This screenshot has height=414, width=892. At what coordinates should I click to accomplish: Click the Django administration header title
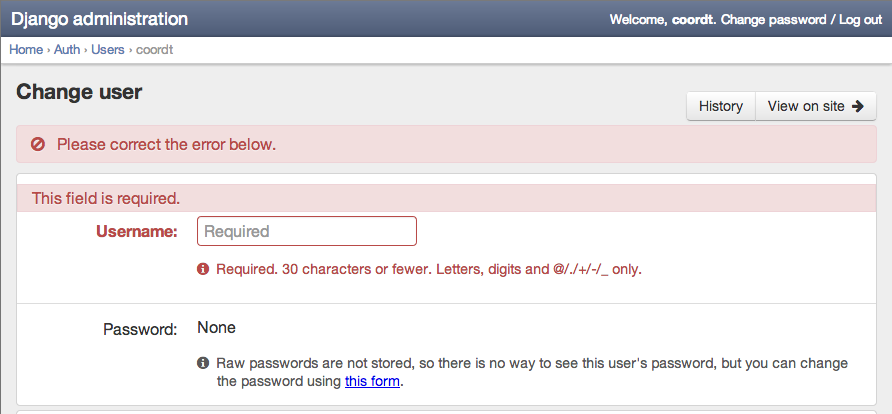(100, 19)
